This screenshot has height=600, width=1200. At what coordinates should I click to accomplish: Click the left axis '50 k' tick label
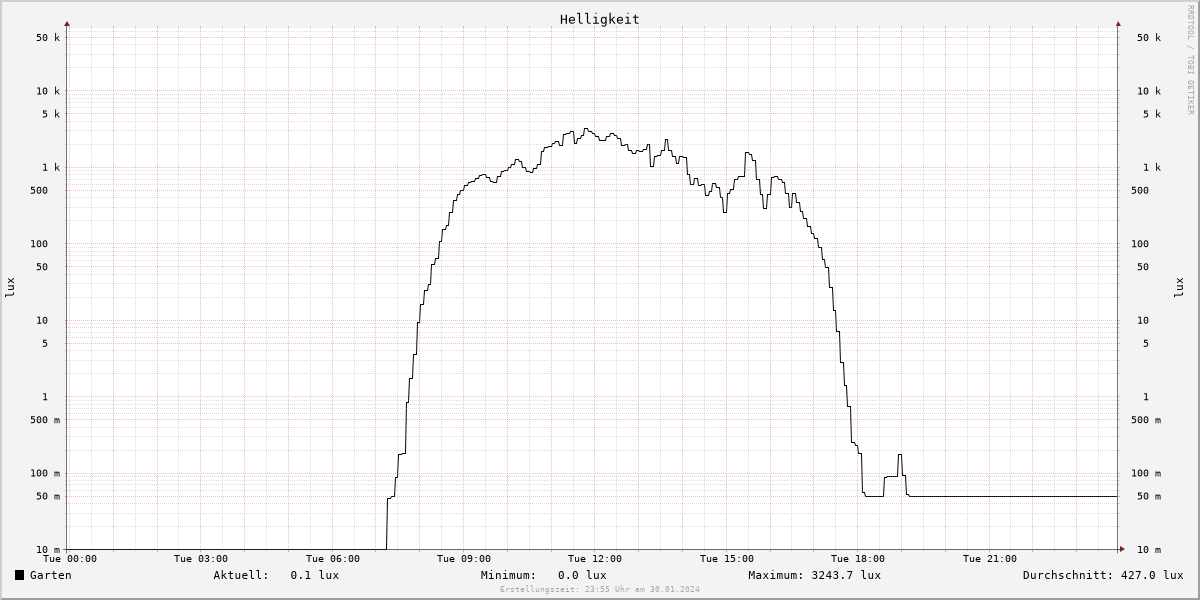click(47, 38)
